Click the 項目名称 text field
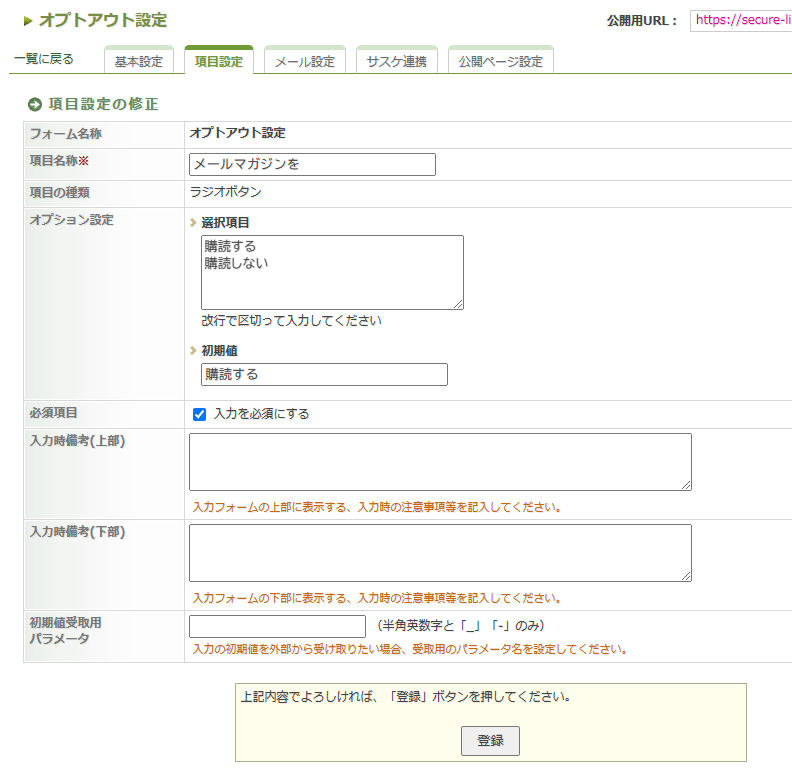The width and height of the screenshot is (792, 782). tap(312, 164)
